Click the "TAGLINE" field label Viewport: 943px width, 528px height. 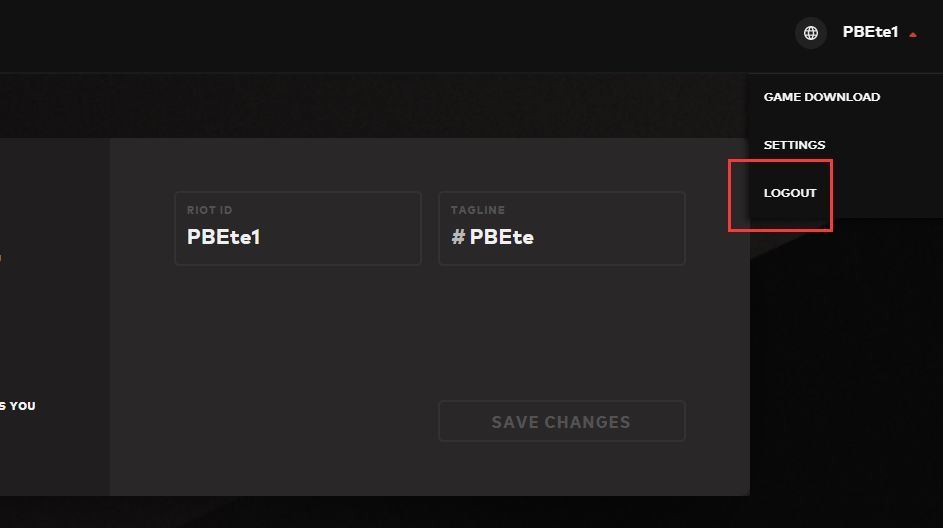[477, 210]
